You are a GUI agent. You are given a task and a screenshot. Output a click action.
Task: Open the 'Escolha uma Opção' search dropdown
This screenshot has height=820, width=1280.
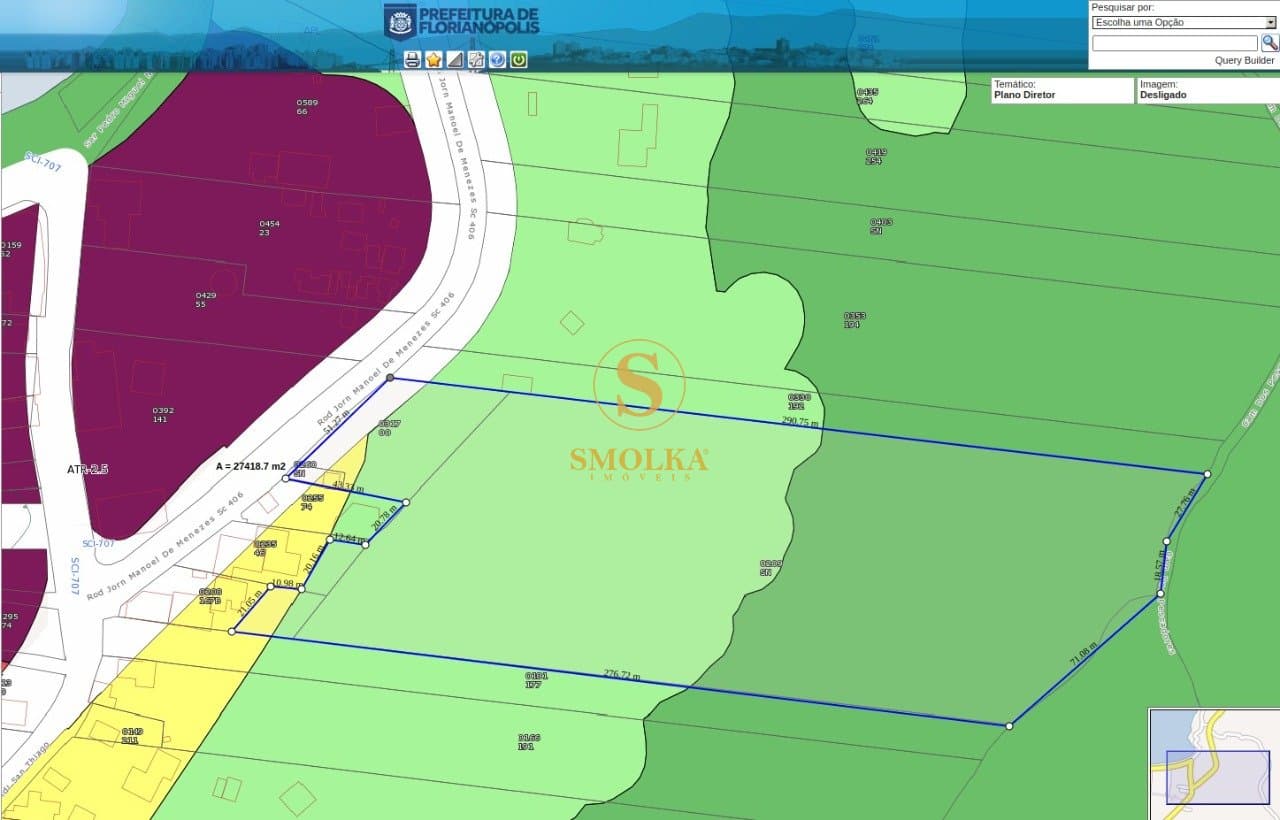(x=1184, y=22)
